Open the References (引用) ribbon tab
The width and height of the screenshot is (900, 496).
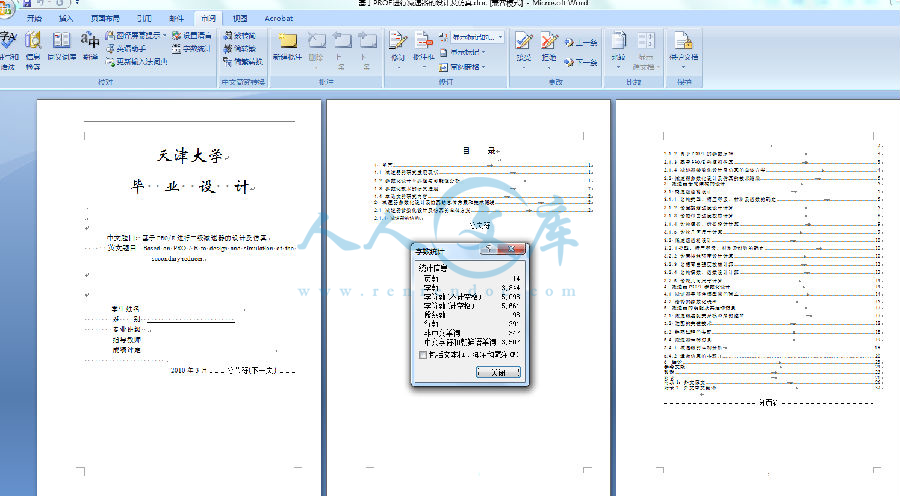tap(144, 18)
